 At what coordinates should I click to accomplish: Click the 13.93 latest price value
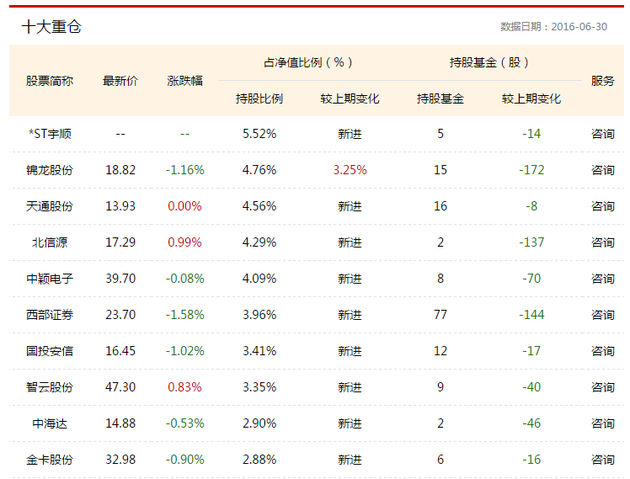(x=121, y=206)
